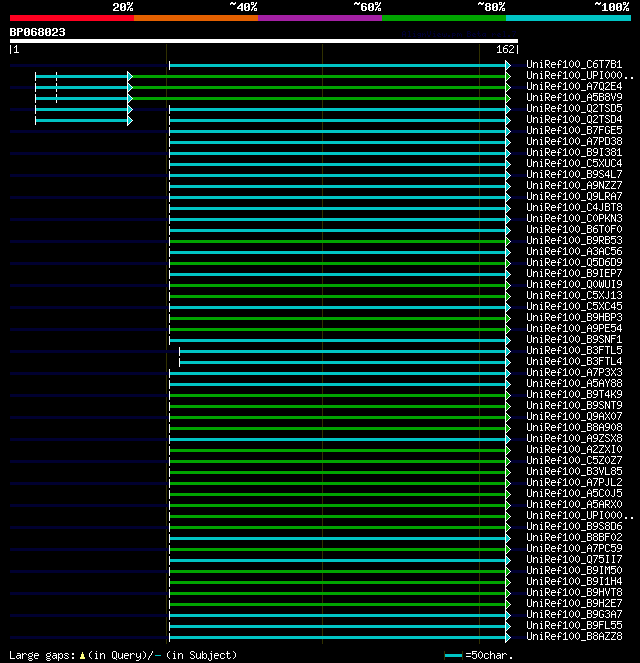Screen dimensions: 640x663
Task: Click the green ~80% identity legend segment
Action: click(x=444, y=18)
